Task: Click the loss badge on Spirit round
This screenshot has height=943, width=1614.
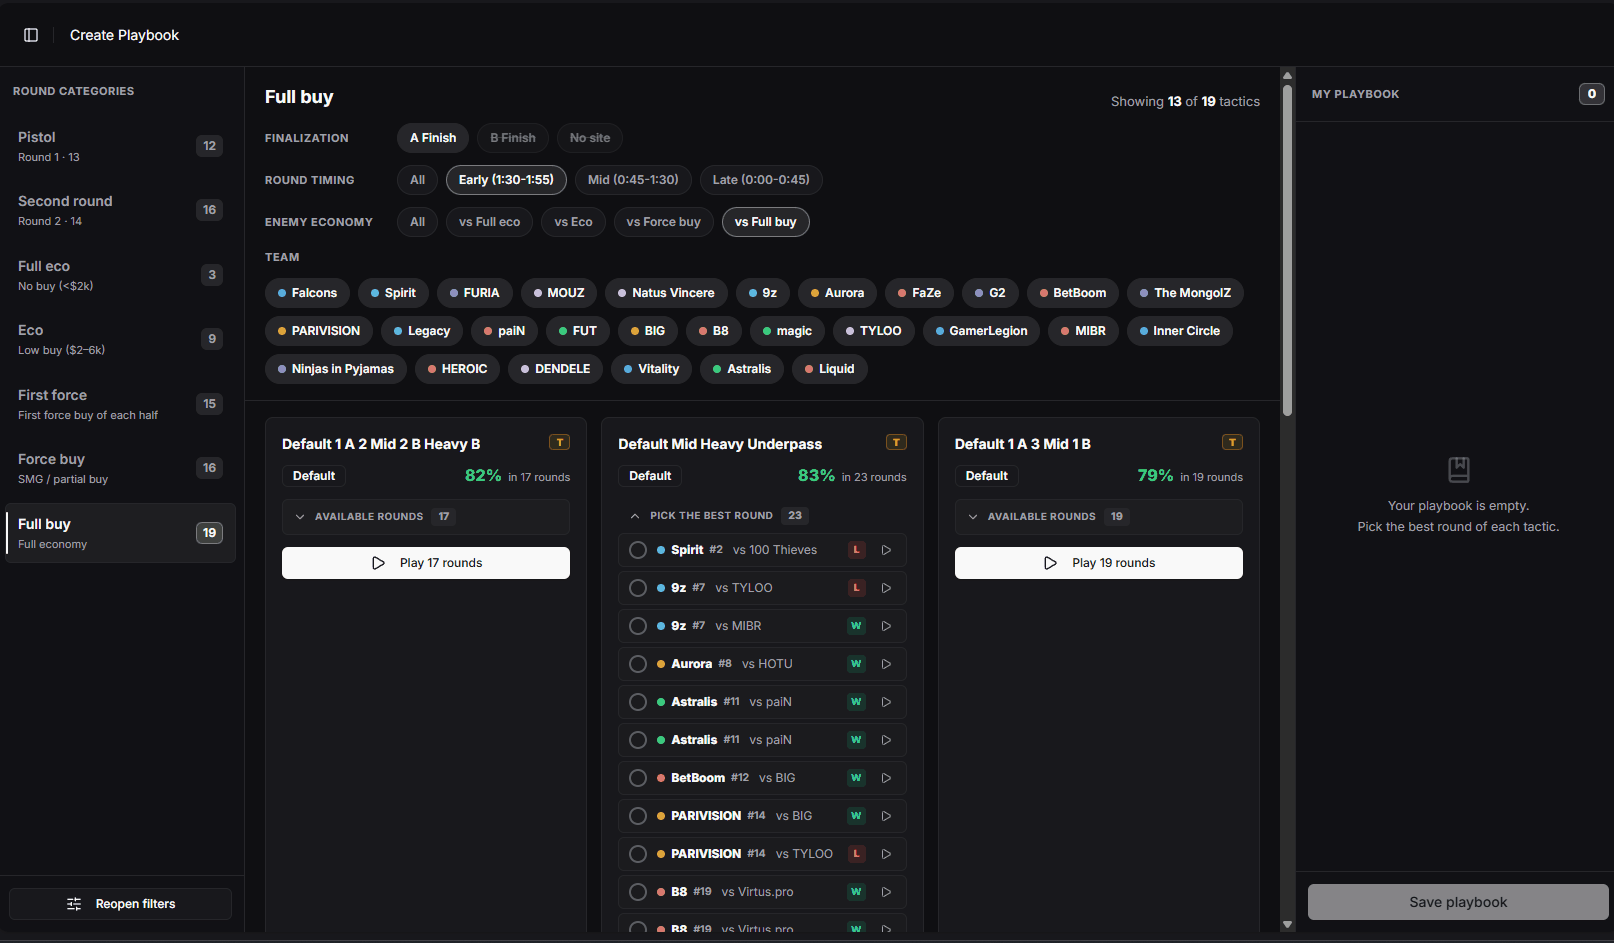Action: click(x=856, y=550)
